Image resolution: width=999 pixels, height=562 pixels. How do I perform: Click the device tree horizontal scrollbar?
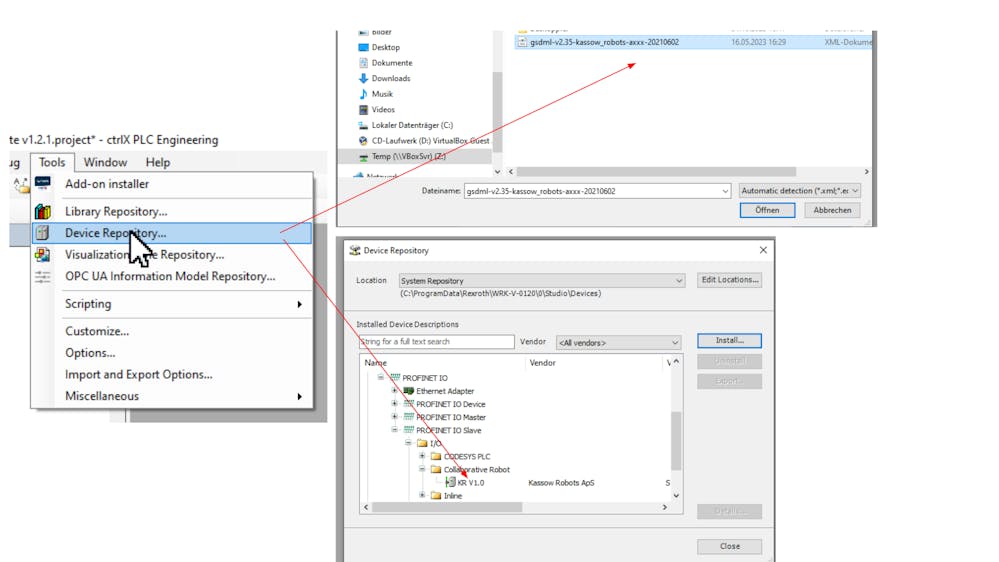pyautogui.click(x=447, y=507)
